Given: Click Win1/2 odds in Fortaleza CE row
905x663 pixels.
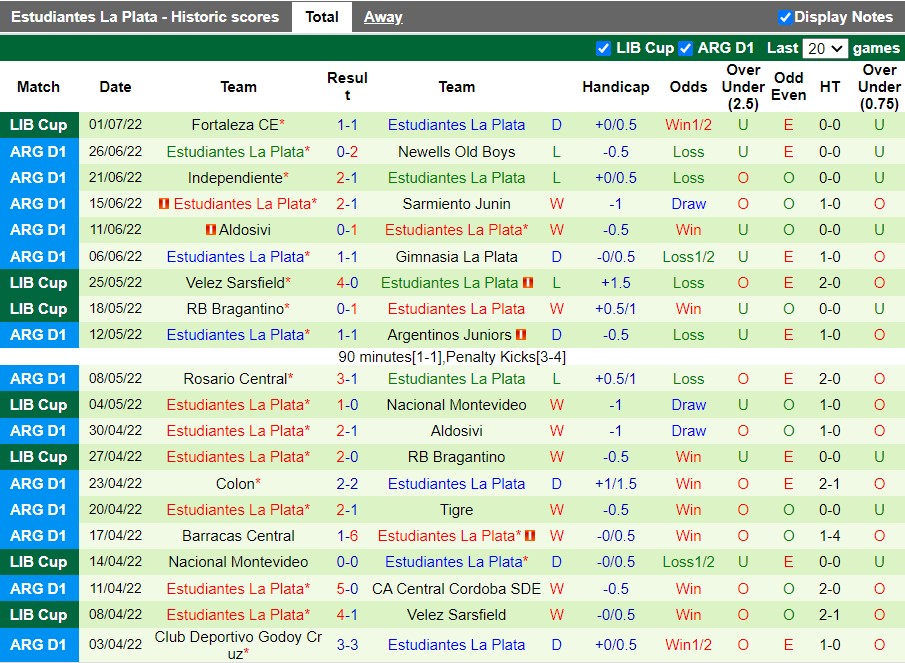Looking at the screenshot, I should [x=689, y=125].
